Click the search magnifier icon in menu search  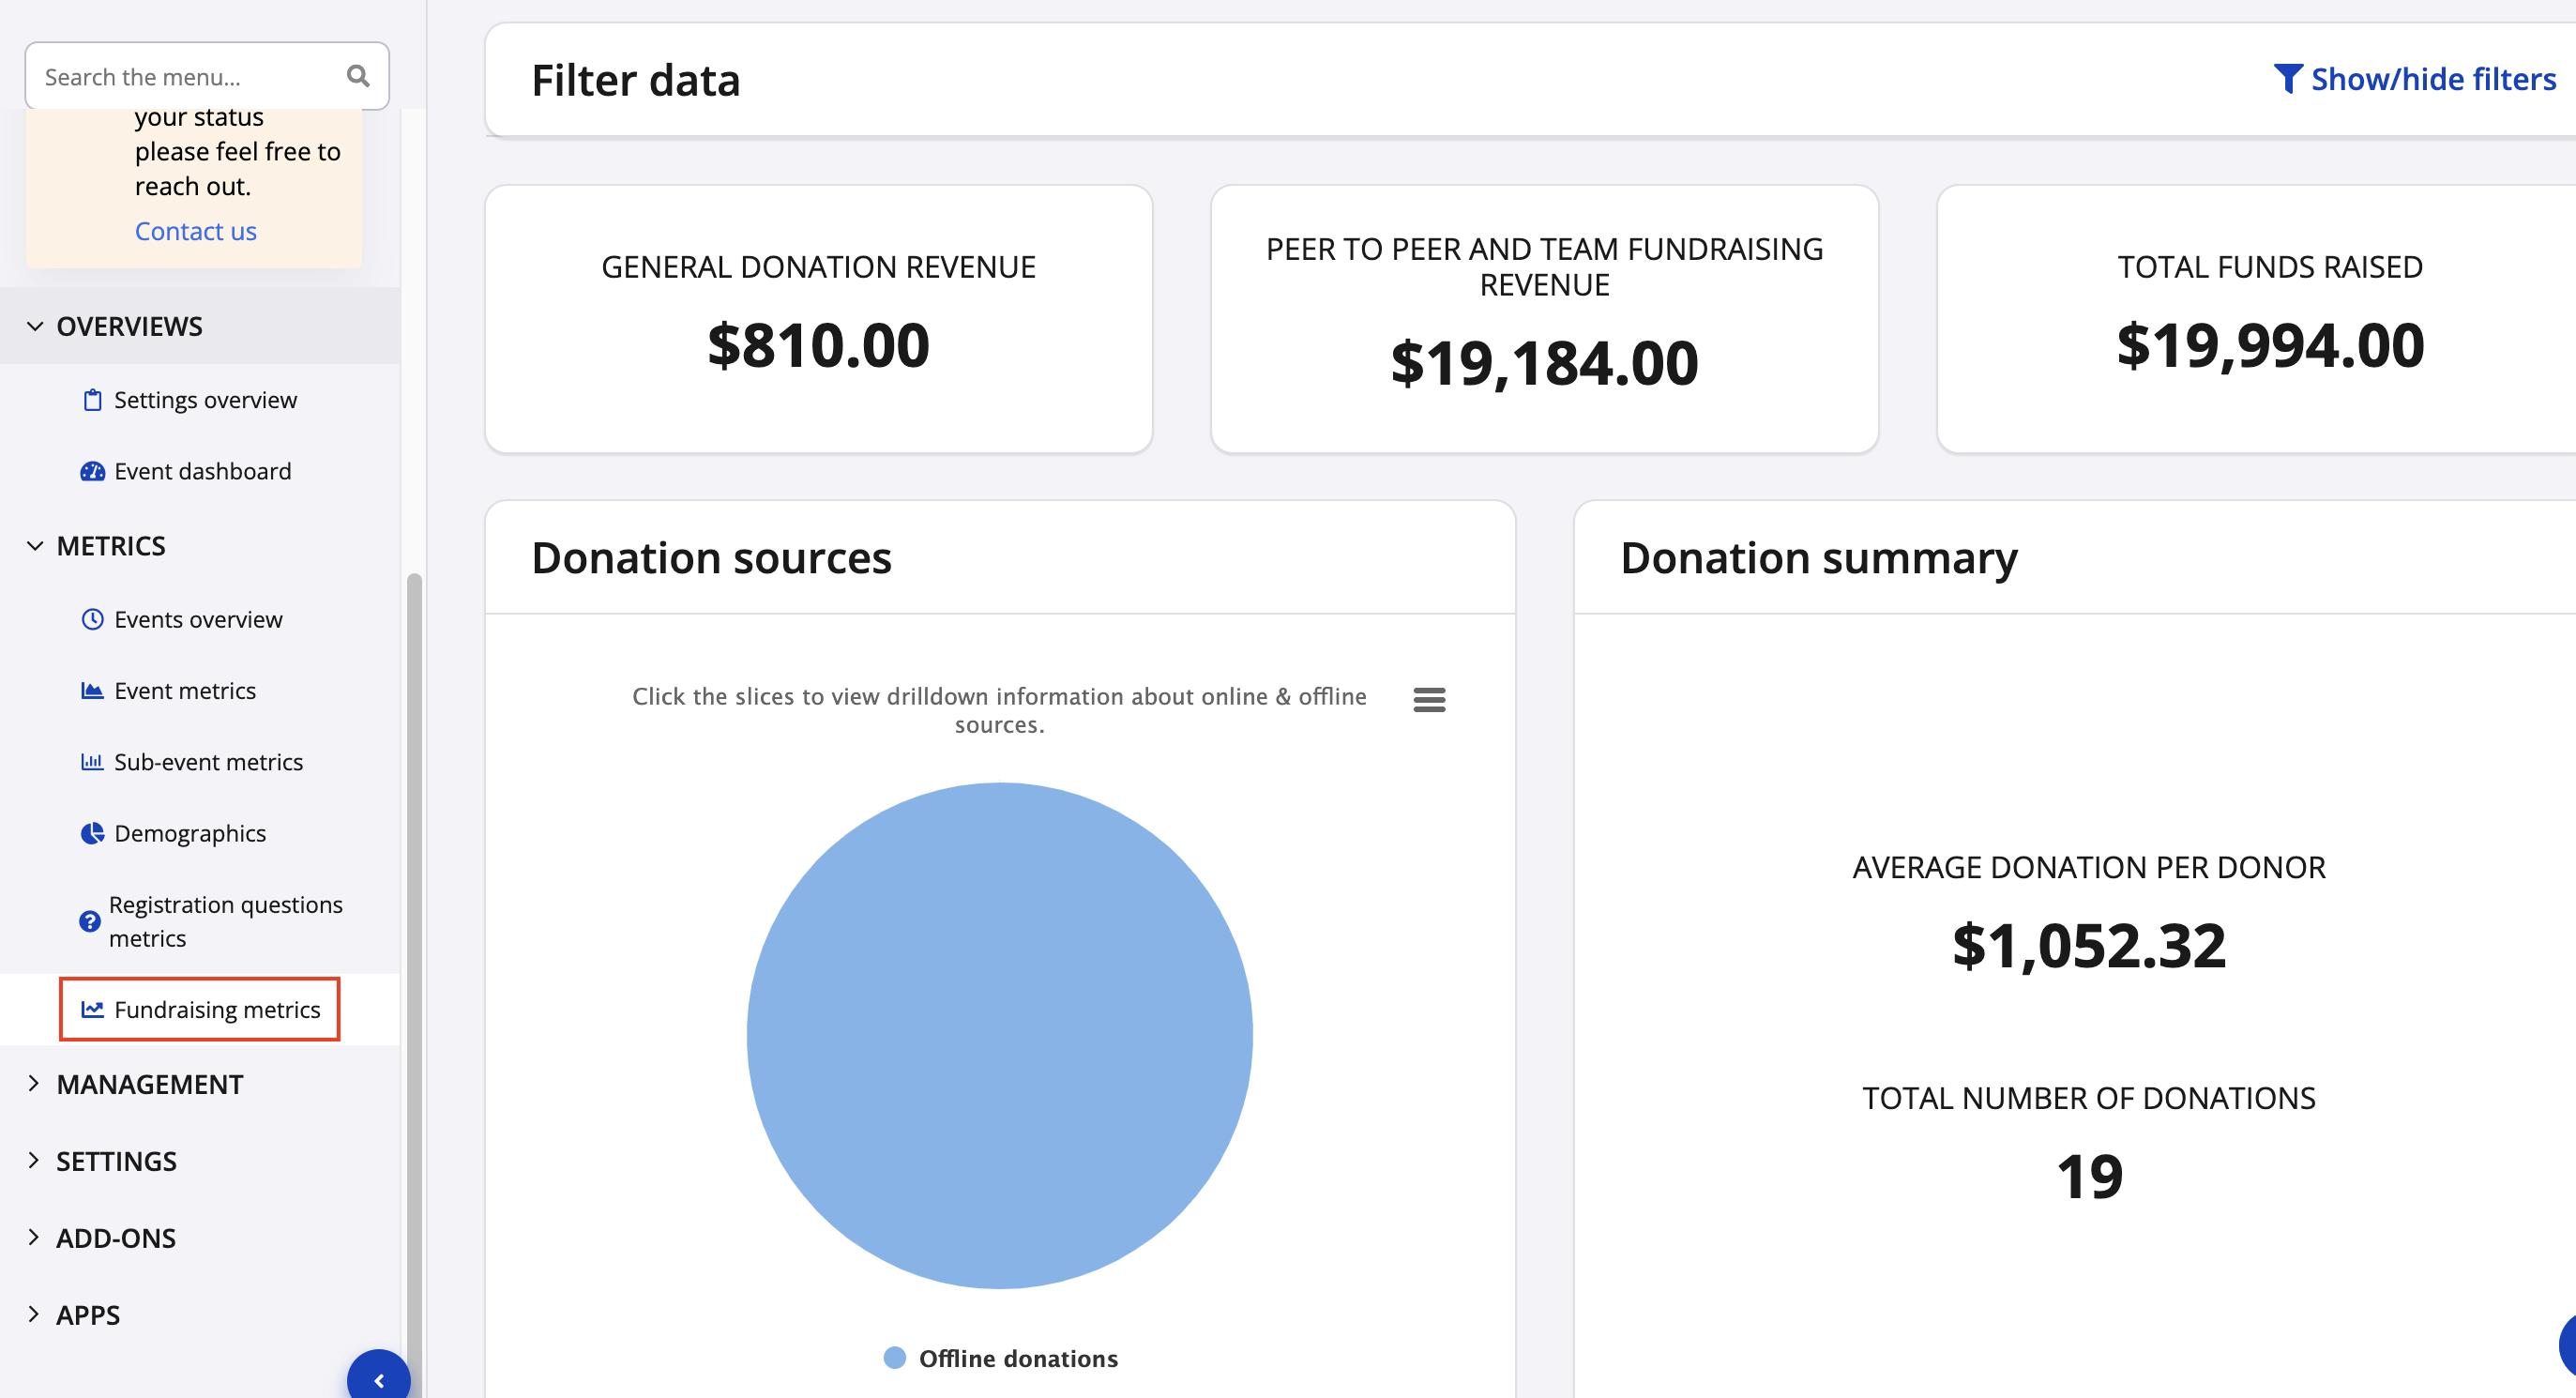click(x=358, y=76)
